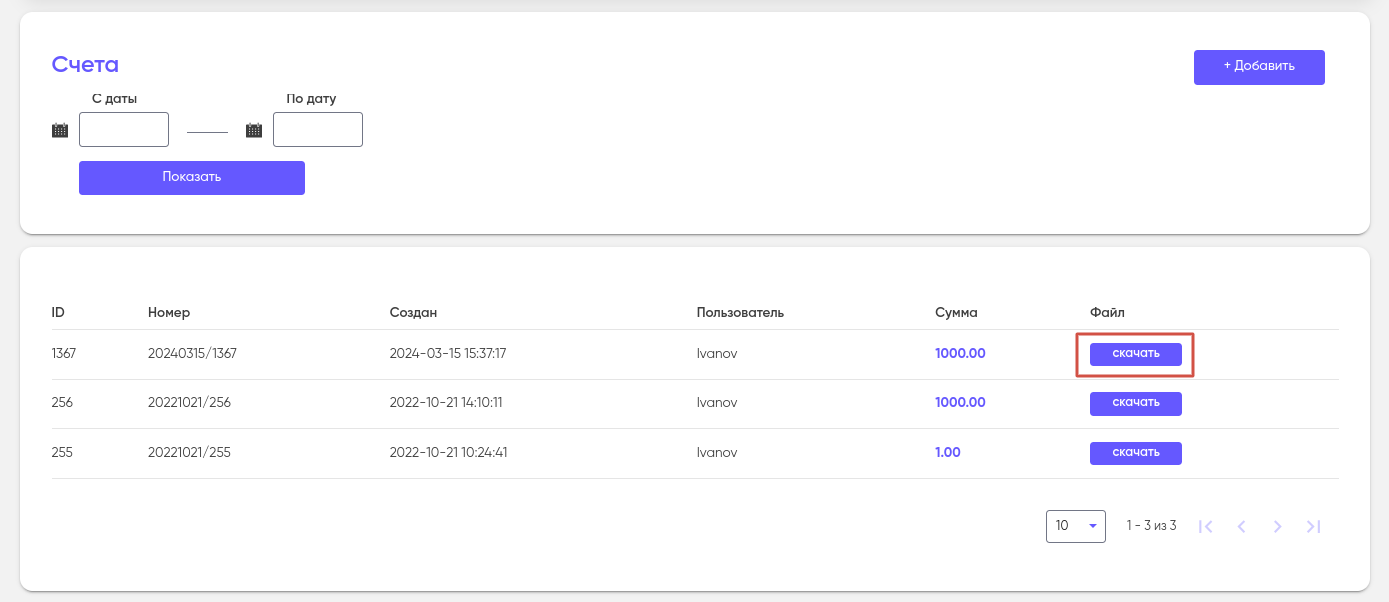This screenshot has height=602, width=1389.
Task: Click the "Создан" column header
Action: (413, 313)
